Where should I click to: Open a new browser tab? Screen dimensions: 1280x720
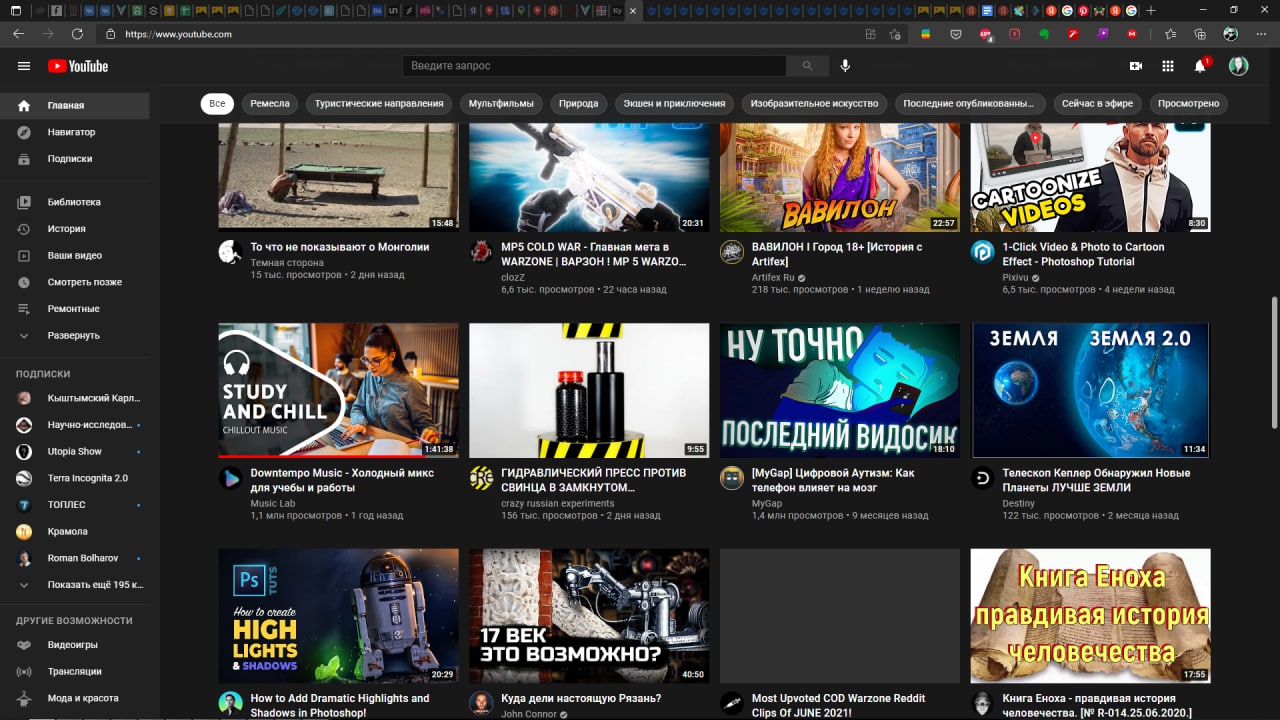(1151, 10)
